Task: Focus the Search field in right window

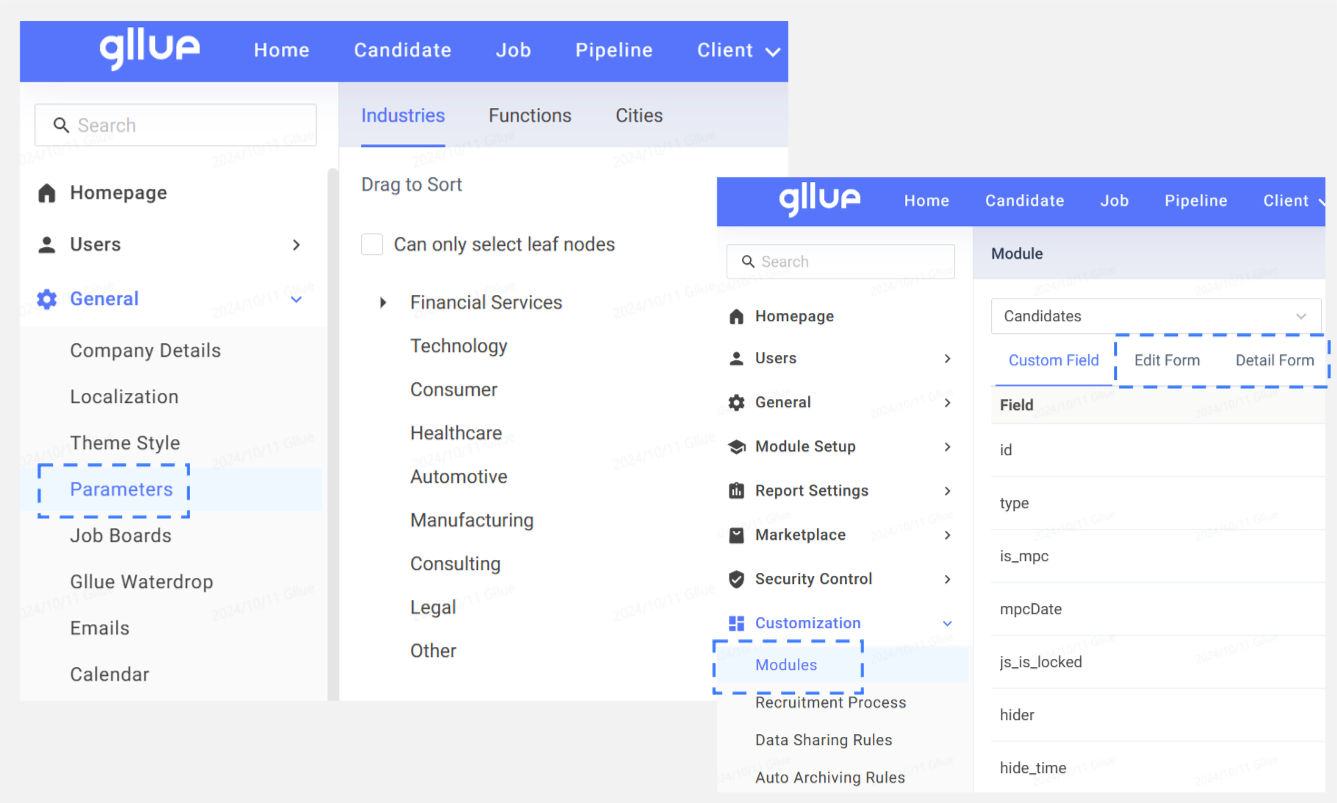Action: pyautogui.click(x=840, y=262)
